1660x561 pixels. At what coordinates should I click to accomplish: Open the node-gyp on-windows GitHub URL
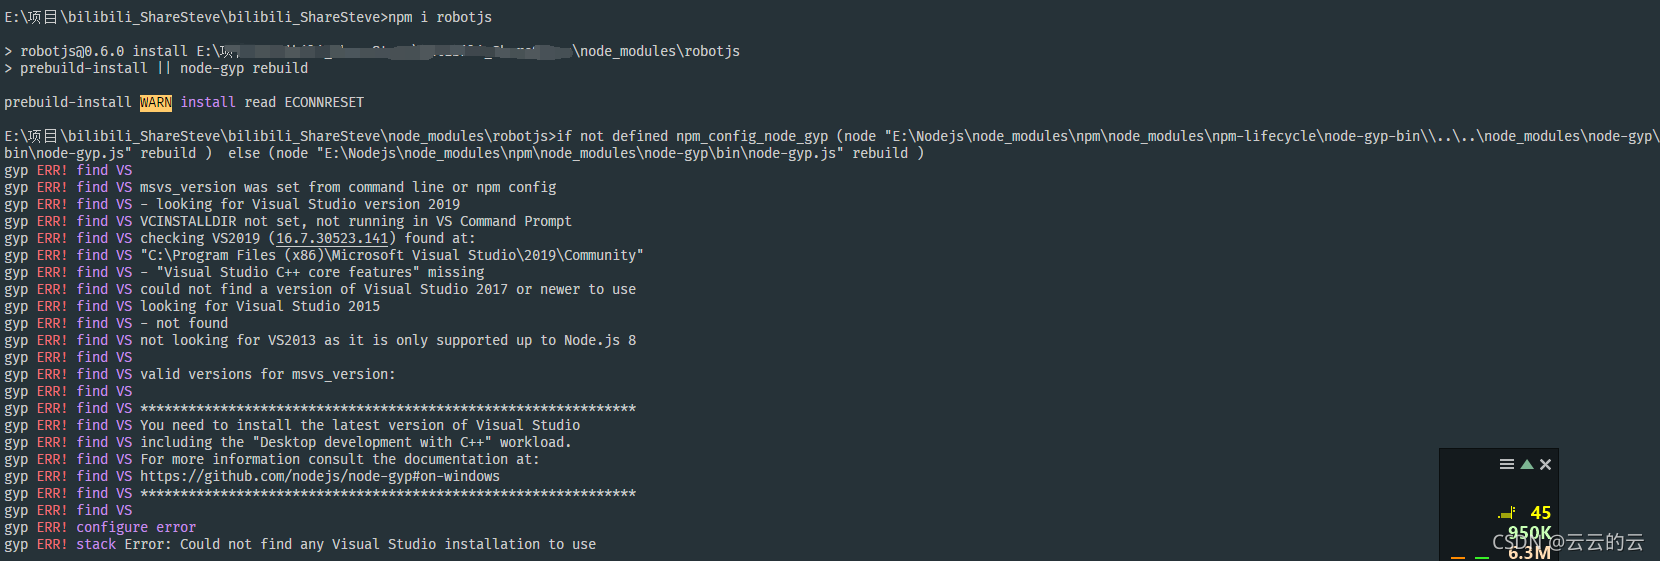click(x=320, y=477)
